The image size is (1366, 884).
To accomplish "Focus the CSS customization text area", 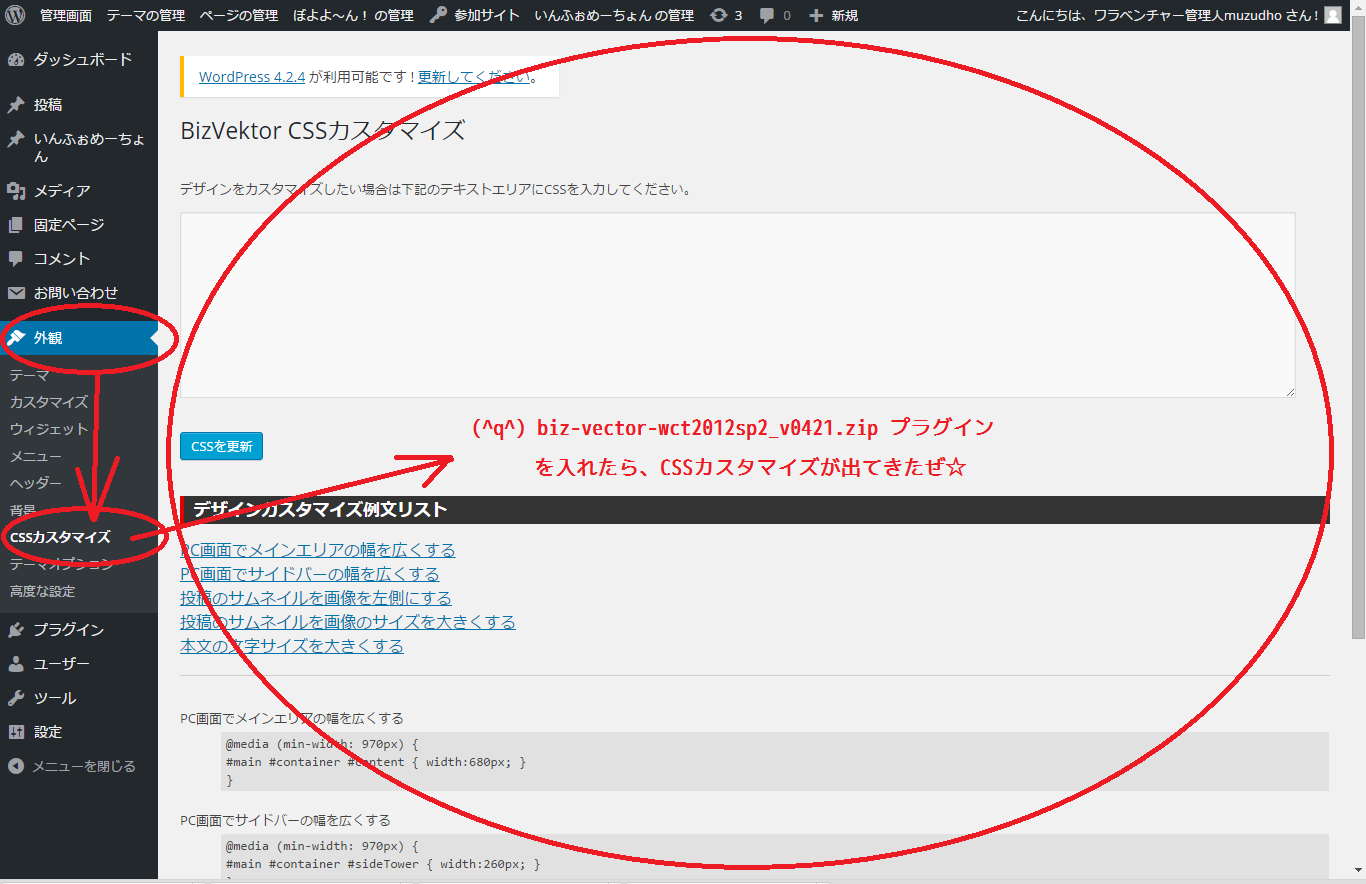I will (x=738, y=305).
